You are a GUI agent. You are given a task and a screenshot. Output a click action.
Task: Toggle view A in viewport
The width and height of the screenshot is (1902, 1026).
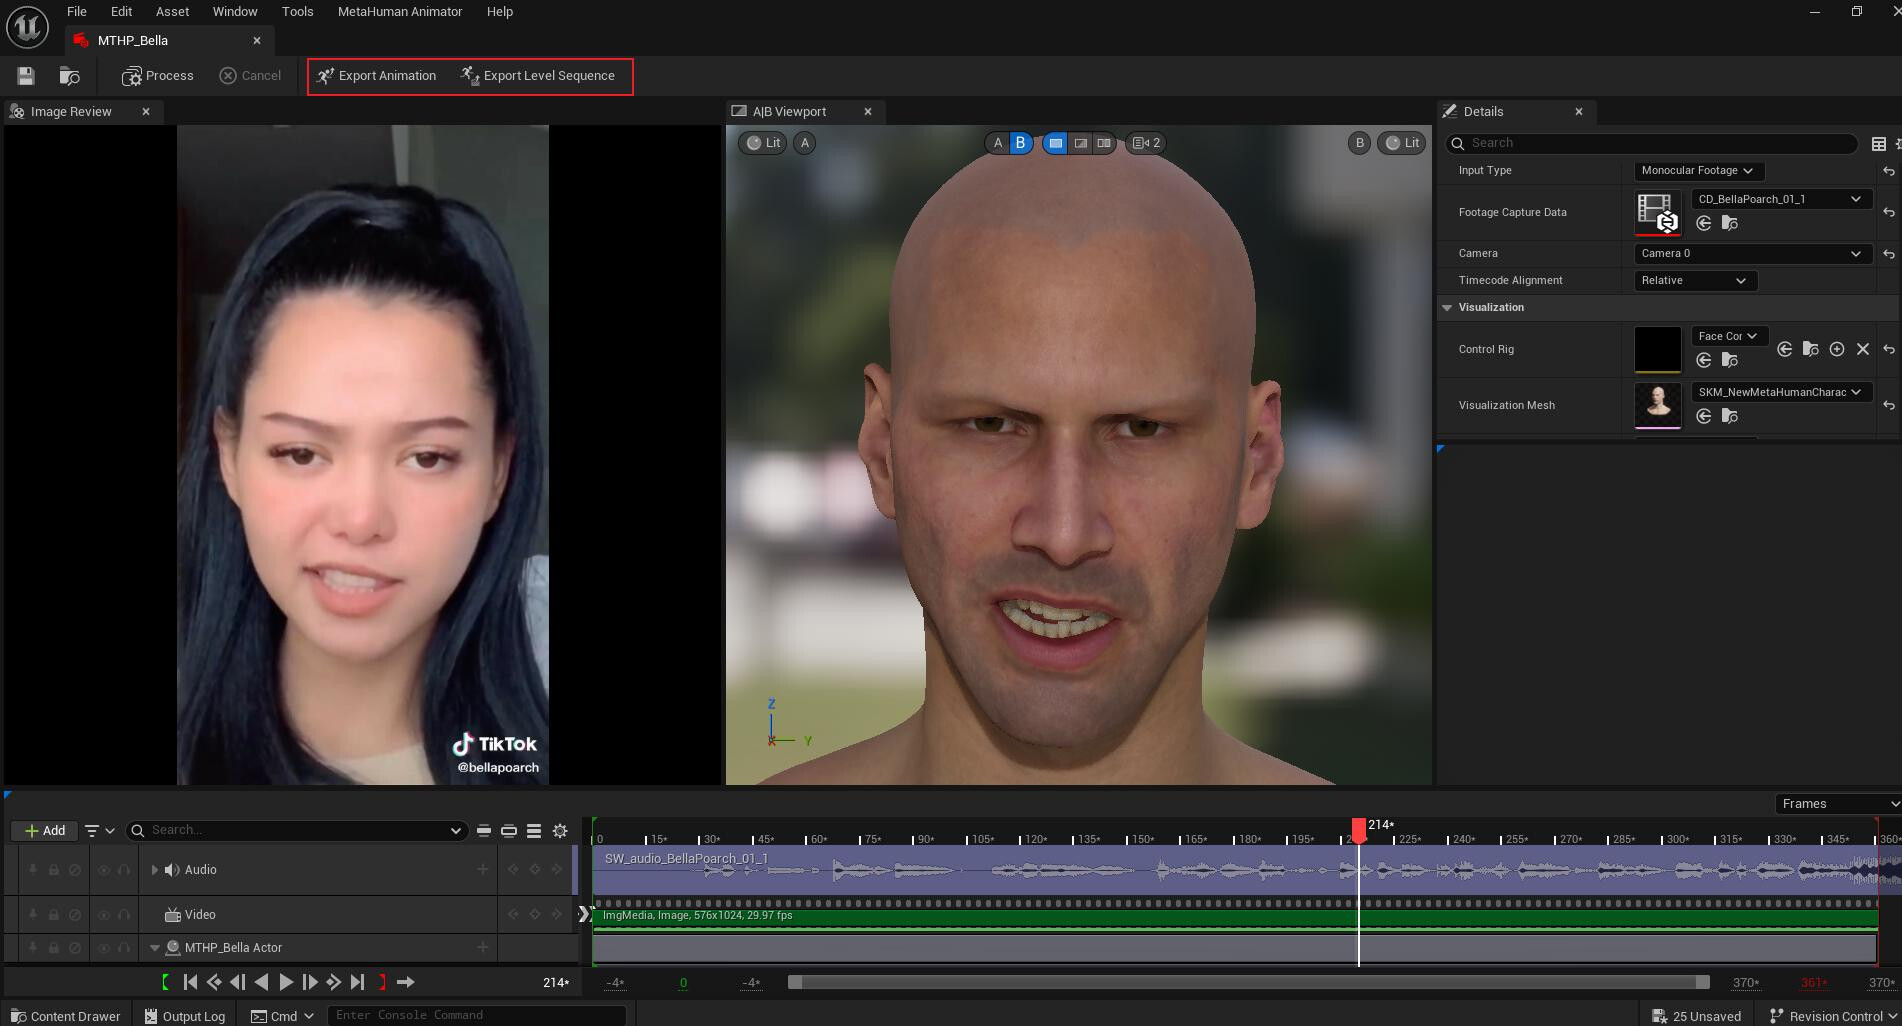(997, 143)
